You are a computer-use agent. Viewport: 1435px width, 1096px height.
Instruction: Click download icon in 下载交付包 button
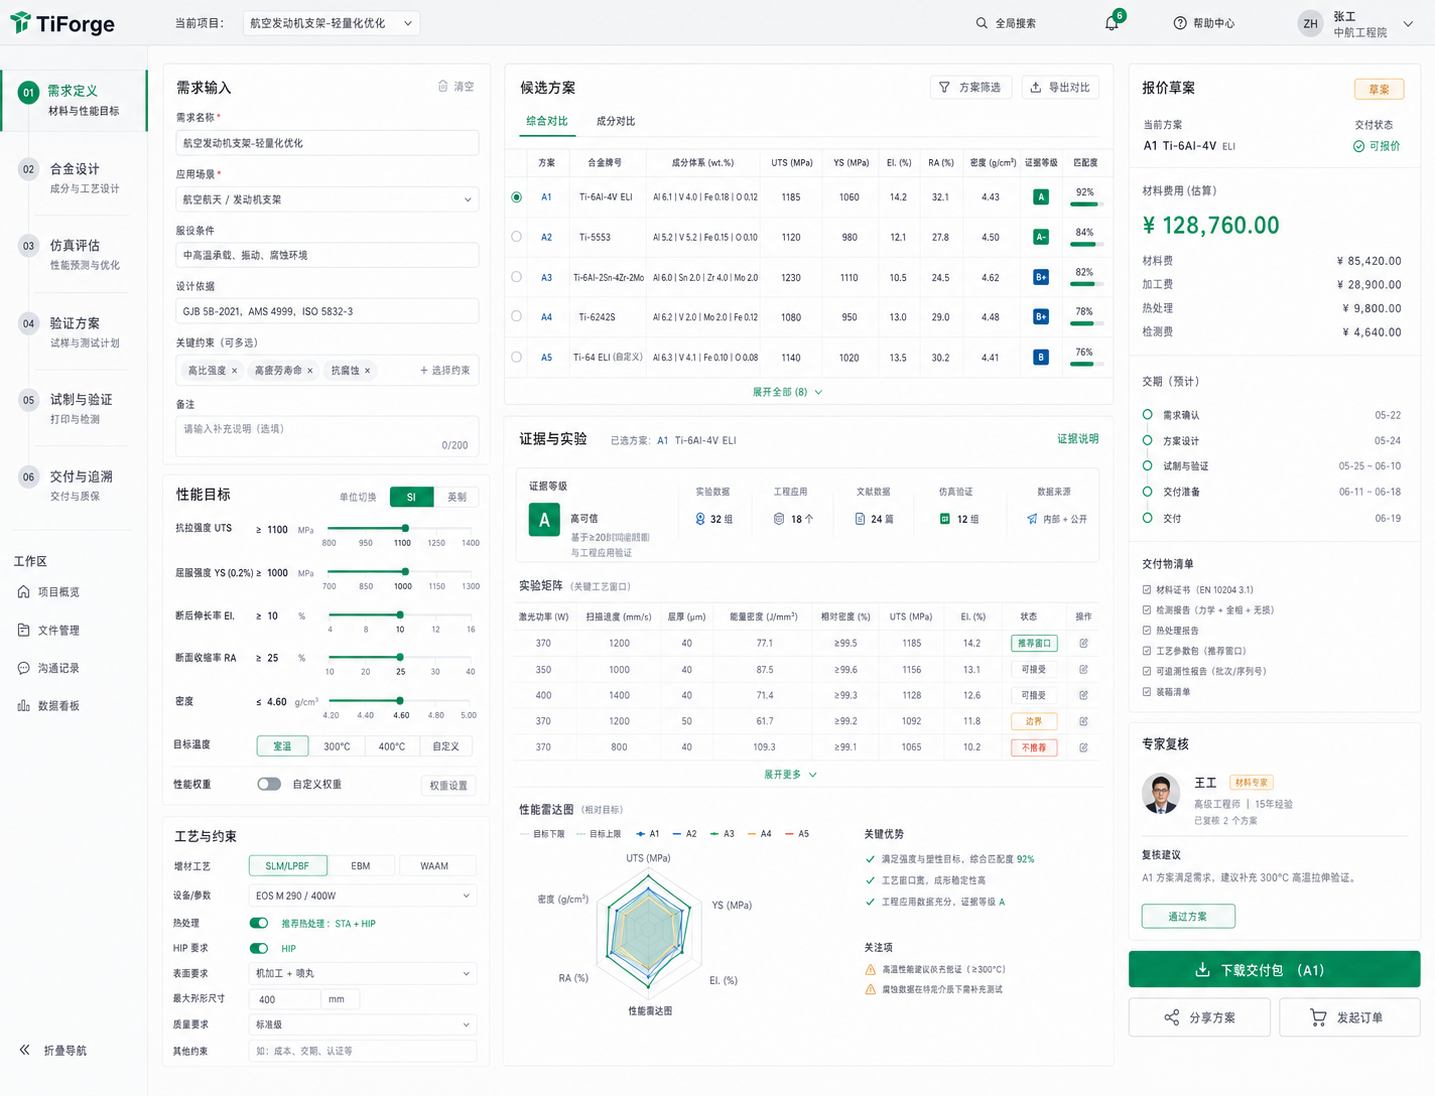[1203, 970]
